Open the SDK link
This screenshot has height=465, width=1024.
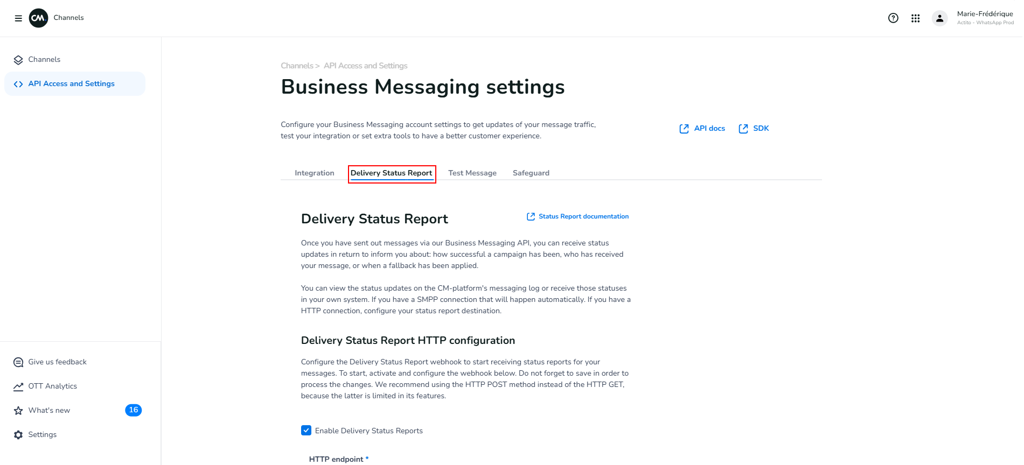click(x=761, y=129)
